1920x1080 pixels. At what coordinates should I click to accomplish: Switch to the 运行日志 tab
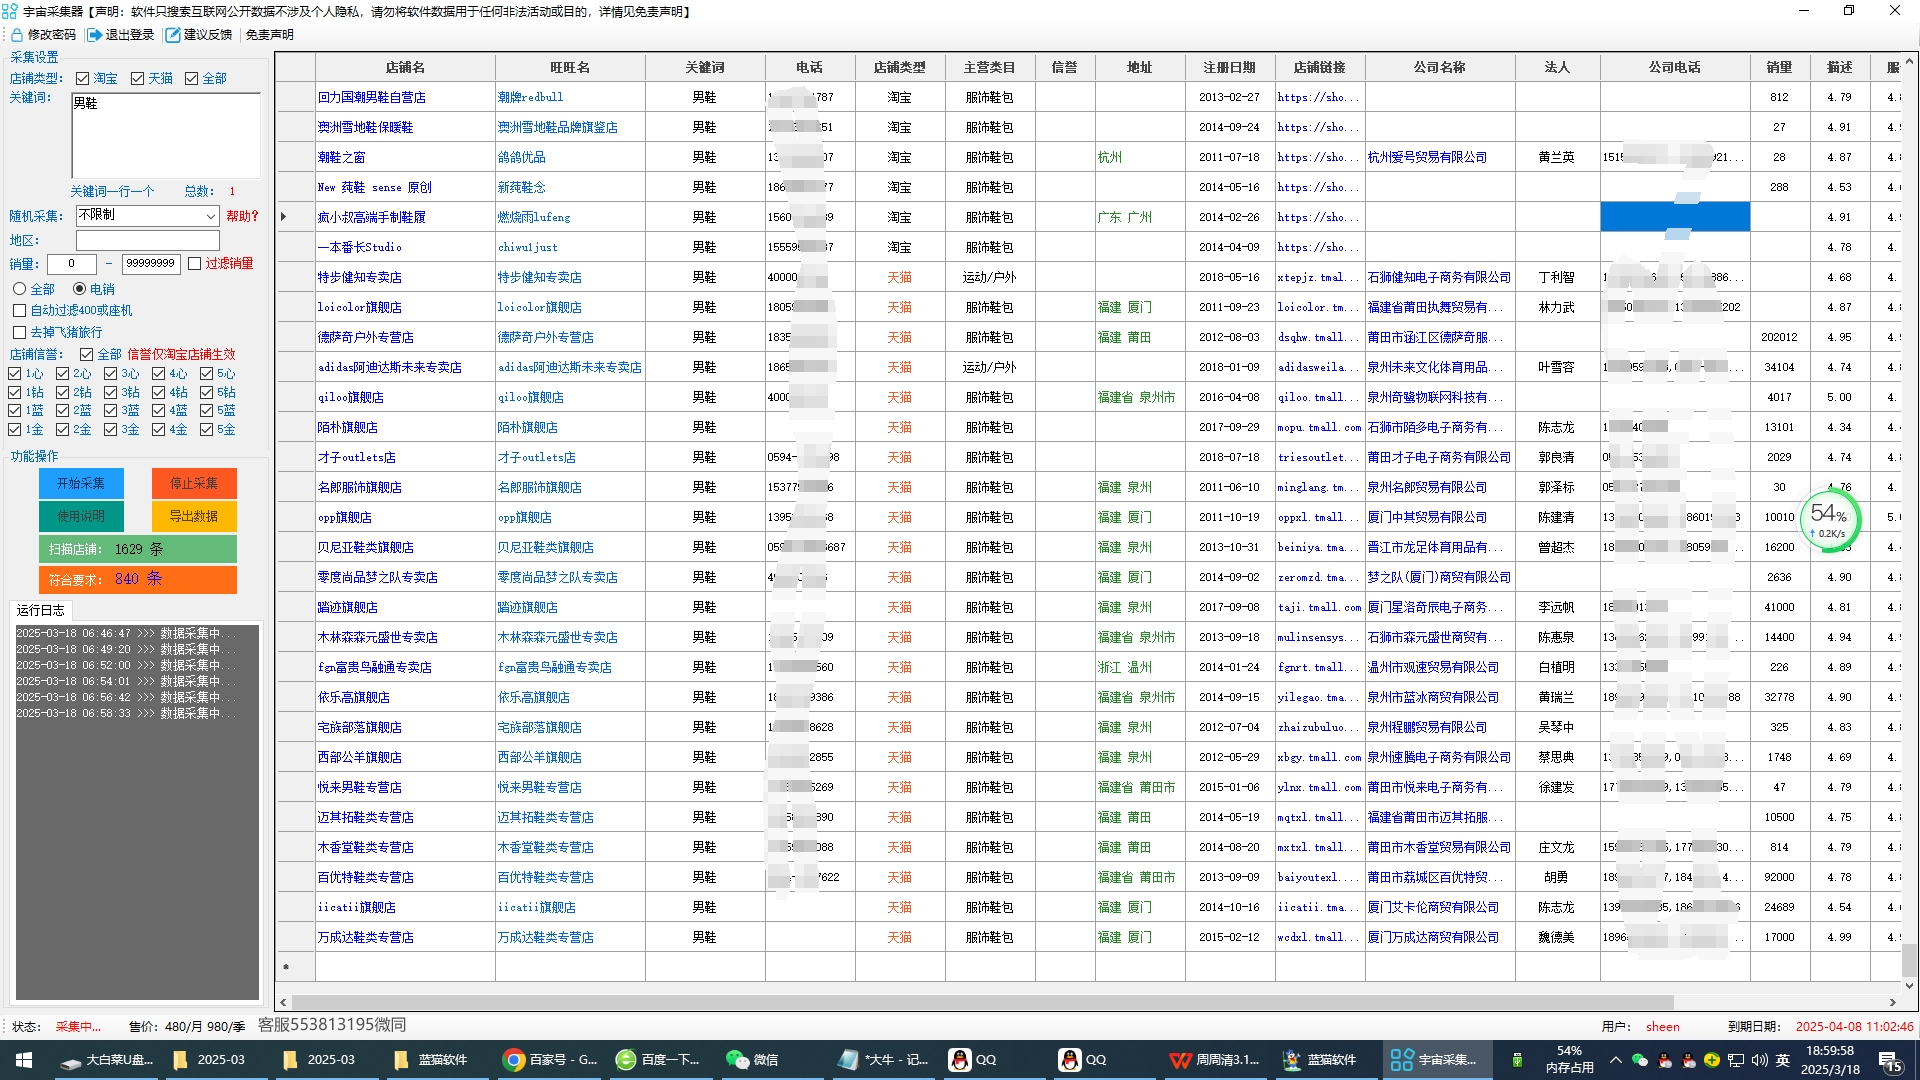click(41, 610)
